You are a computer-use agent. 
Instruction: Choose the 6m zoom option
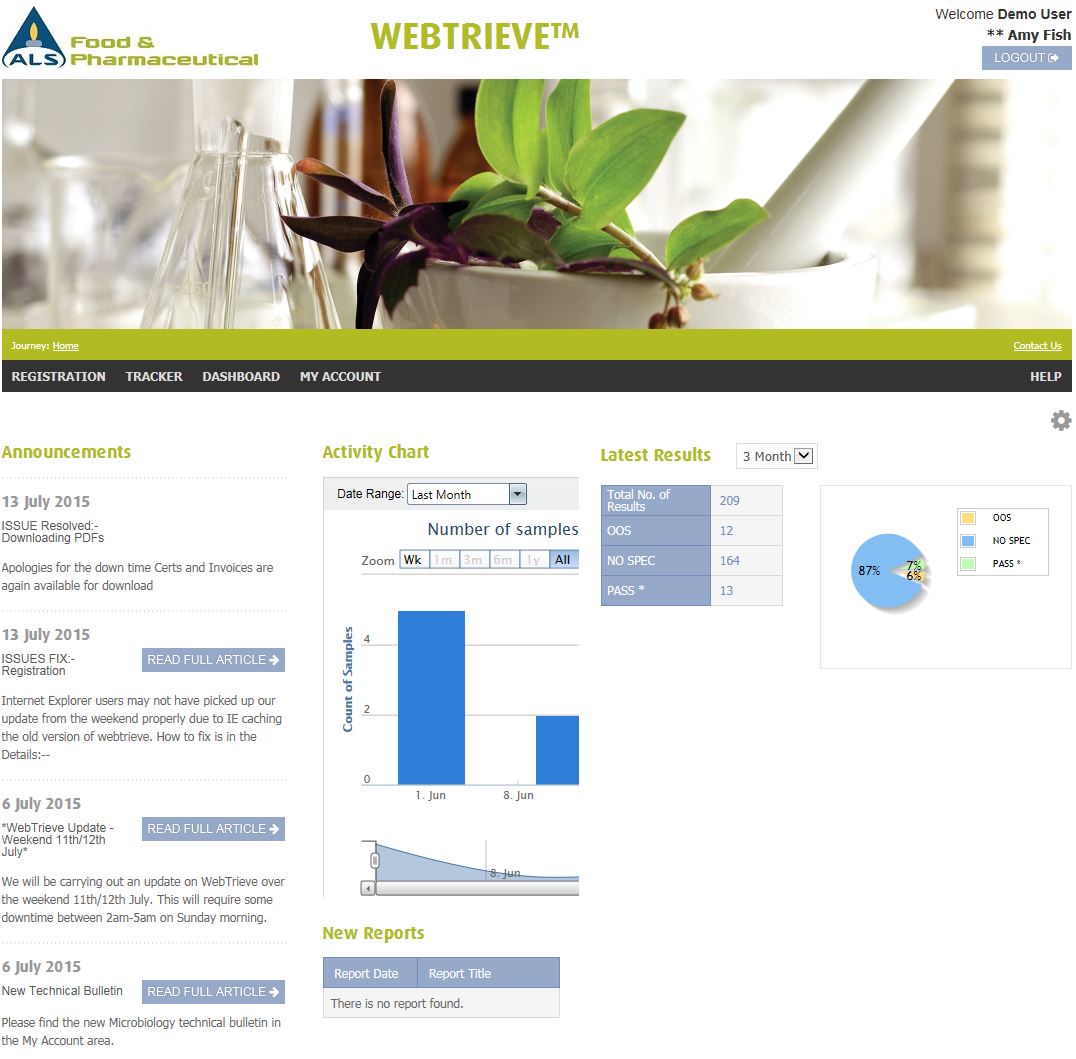click(504, 560)
